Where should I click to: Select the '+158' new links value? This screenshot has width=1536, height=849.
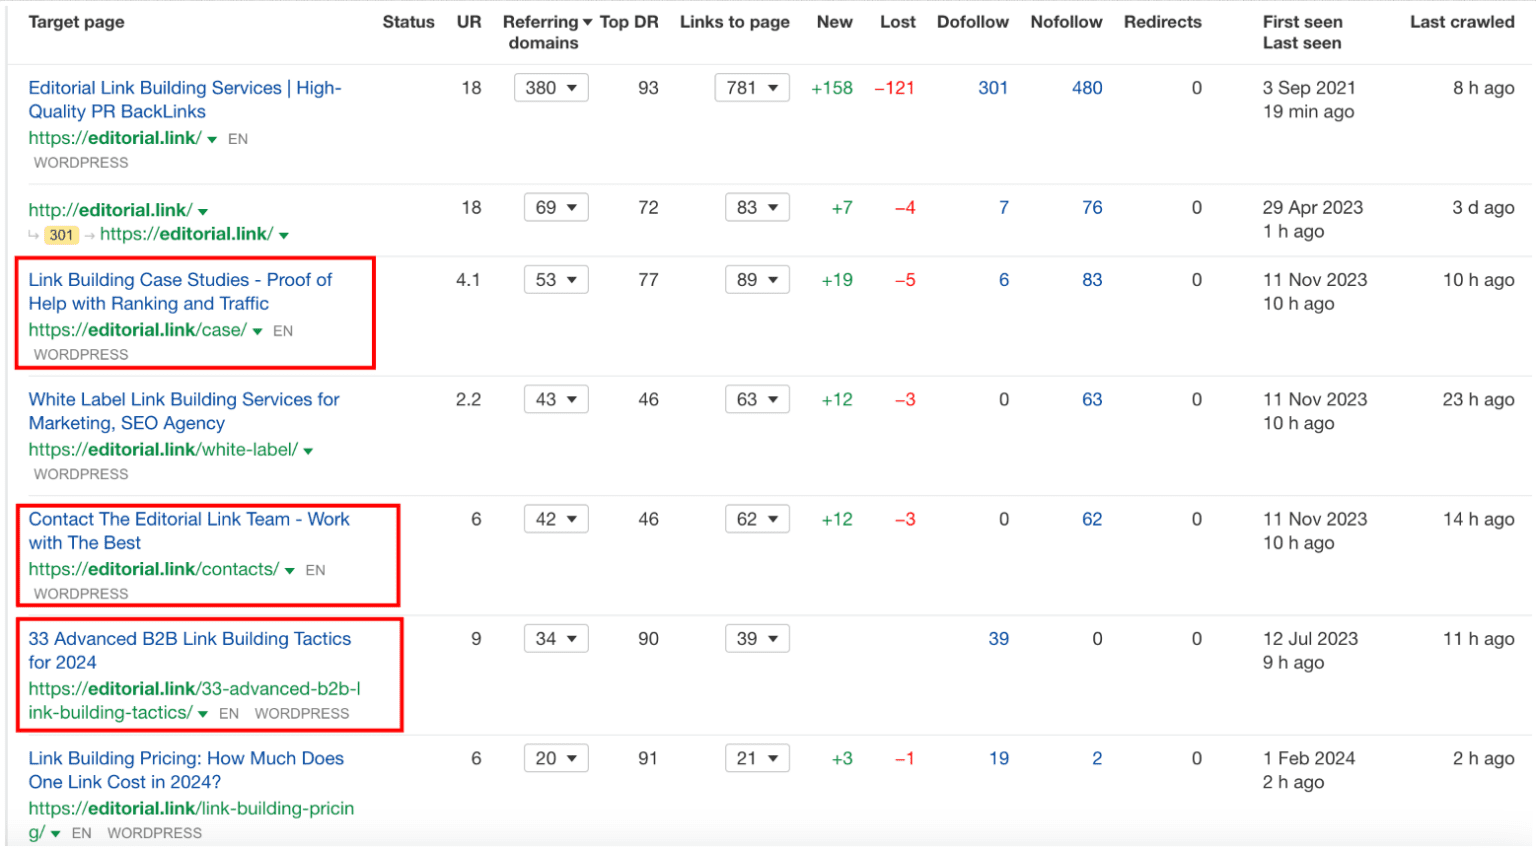click(x=832, y=88)
